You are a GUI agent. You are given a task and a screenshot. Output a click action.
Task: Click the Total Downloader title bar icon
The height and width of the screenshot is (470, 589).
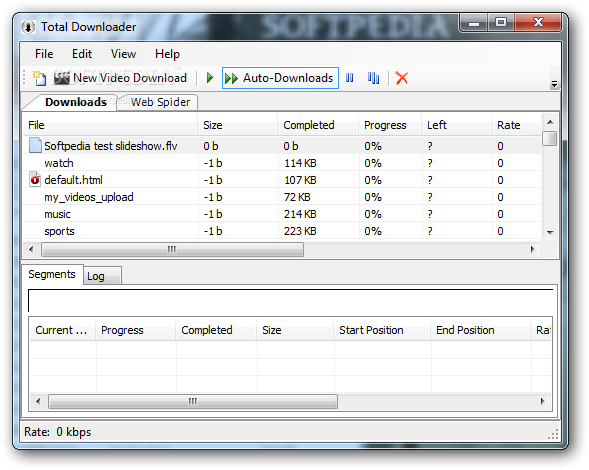(x=28, y=27)
